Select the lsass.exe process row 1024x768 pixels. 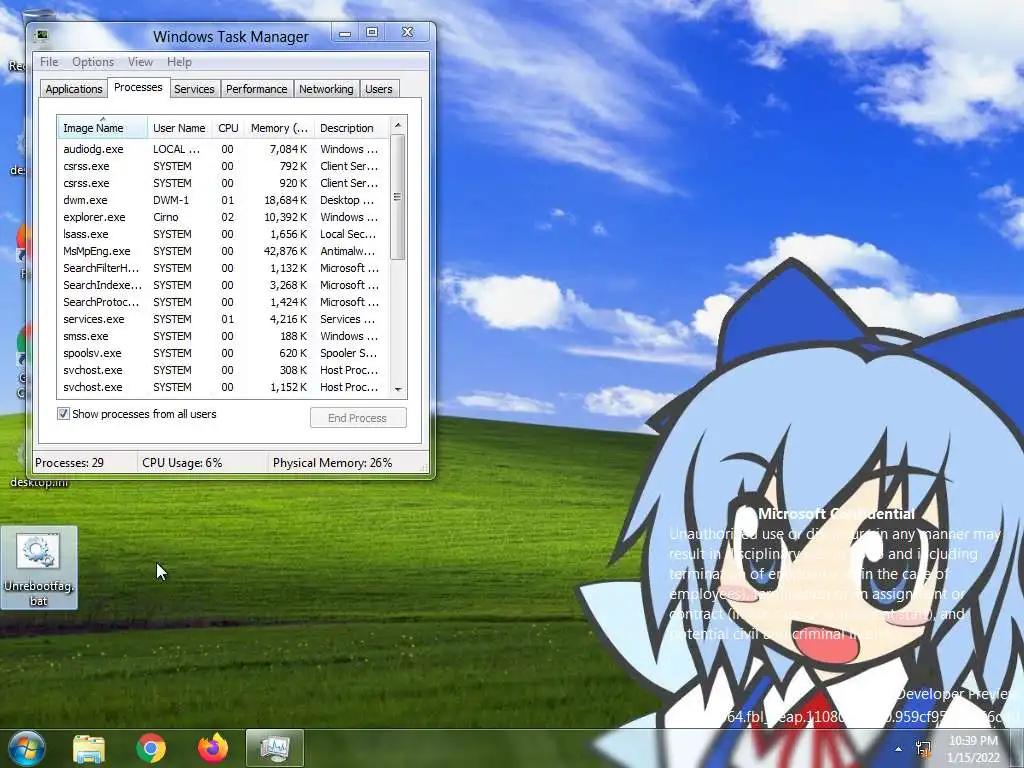point(223,234)
